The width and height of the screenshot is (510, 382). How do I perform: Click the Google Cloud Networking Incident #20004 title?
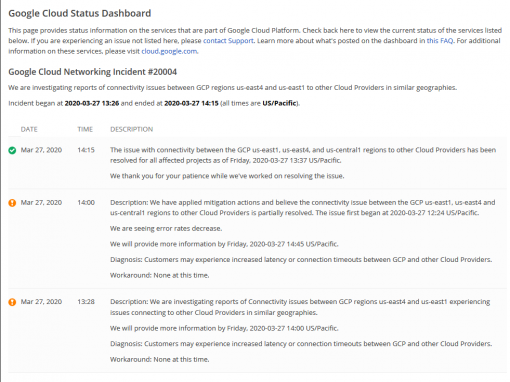[x=93, y=72]
